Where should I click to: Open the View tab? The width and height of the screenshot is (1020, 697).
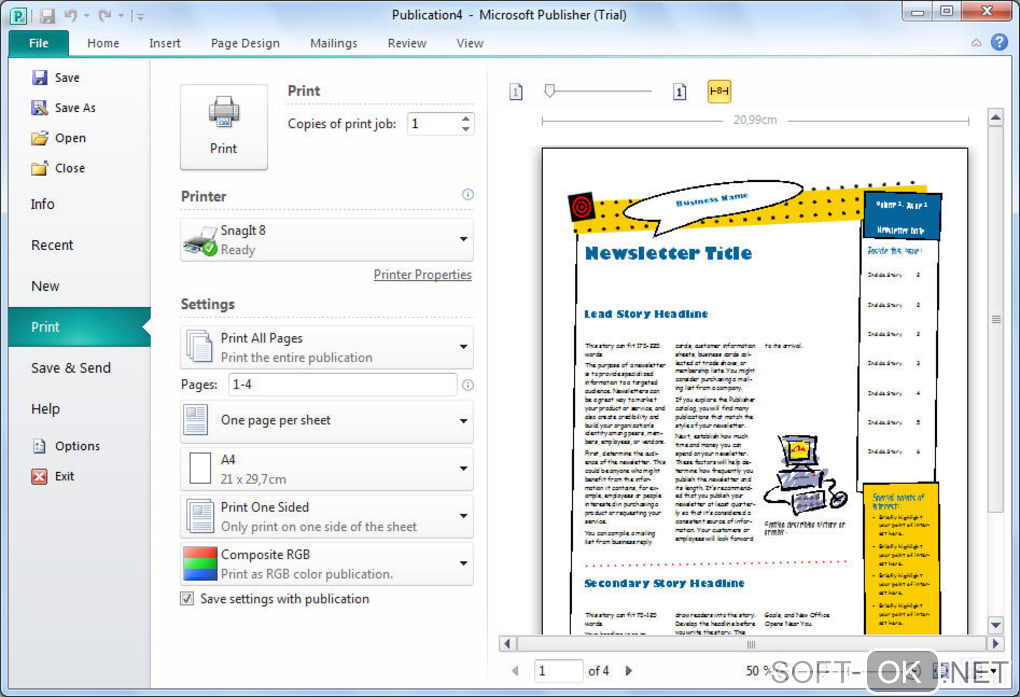pos(470,43)
